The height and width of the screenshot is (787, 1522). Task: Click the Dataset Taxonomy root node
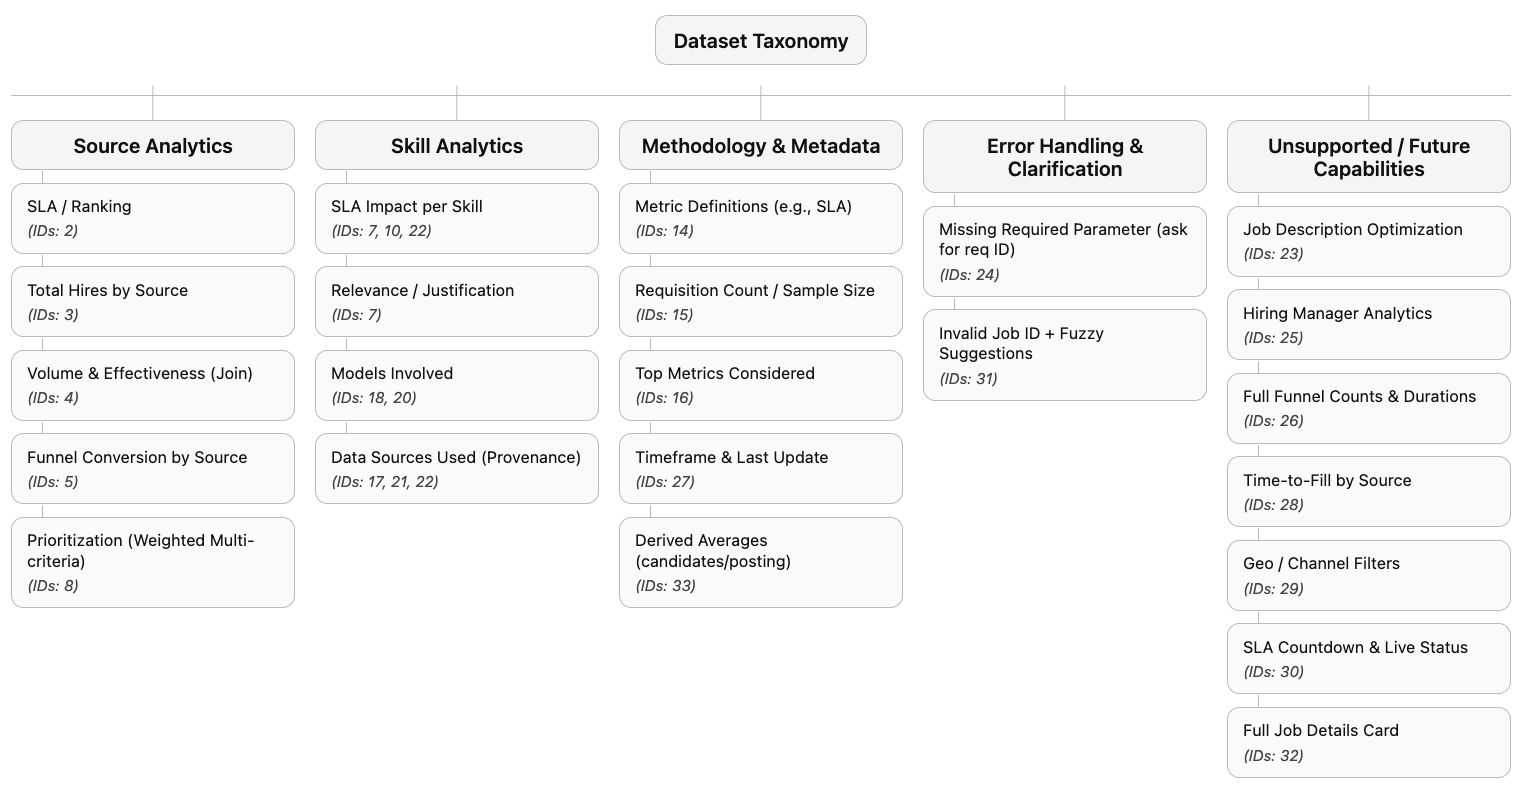pos(760,41)
